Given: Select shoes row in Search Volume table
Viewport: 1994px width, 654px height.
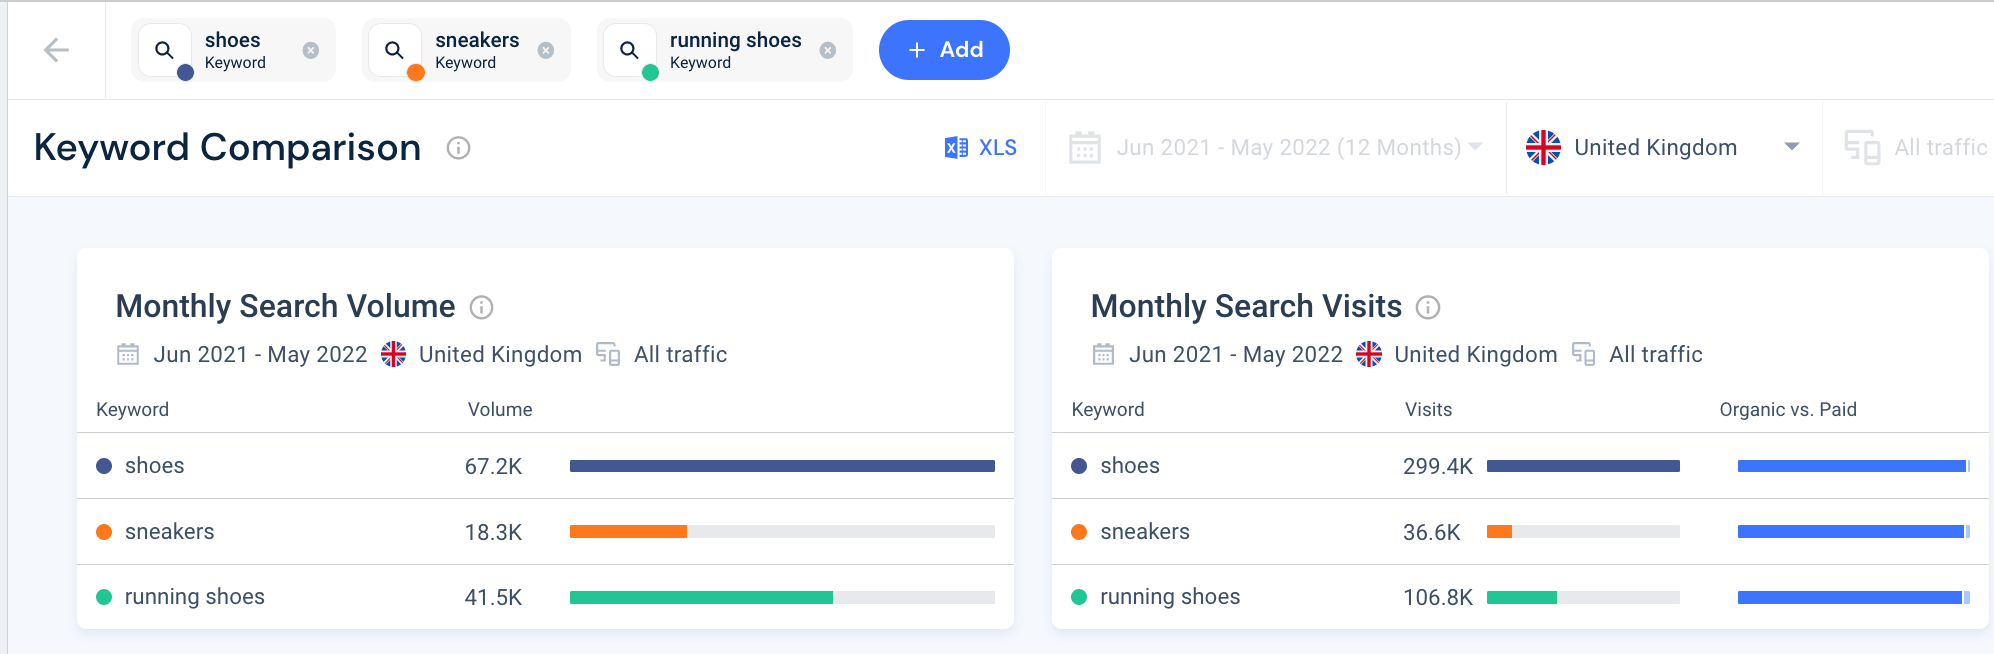Looking at the screenshot, I should point(545,466).
